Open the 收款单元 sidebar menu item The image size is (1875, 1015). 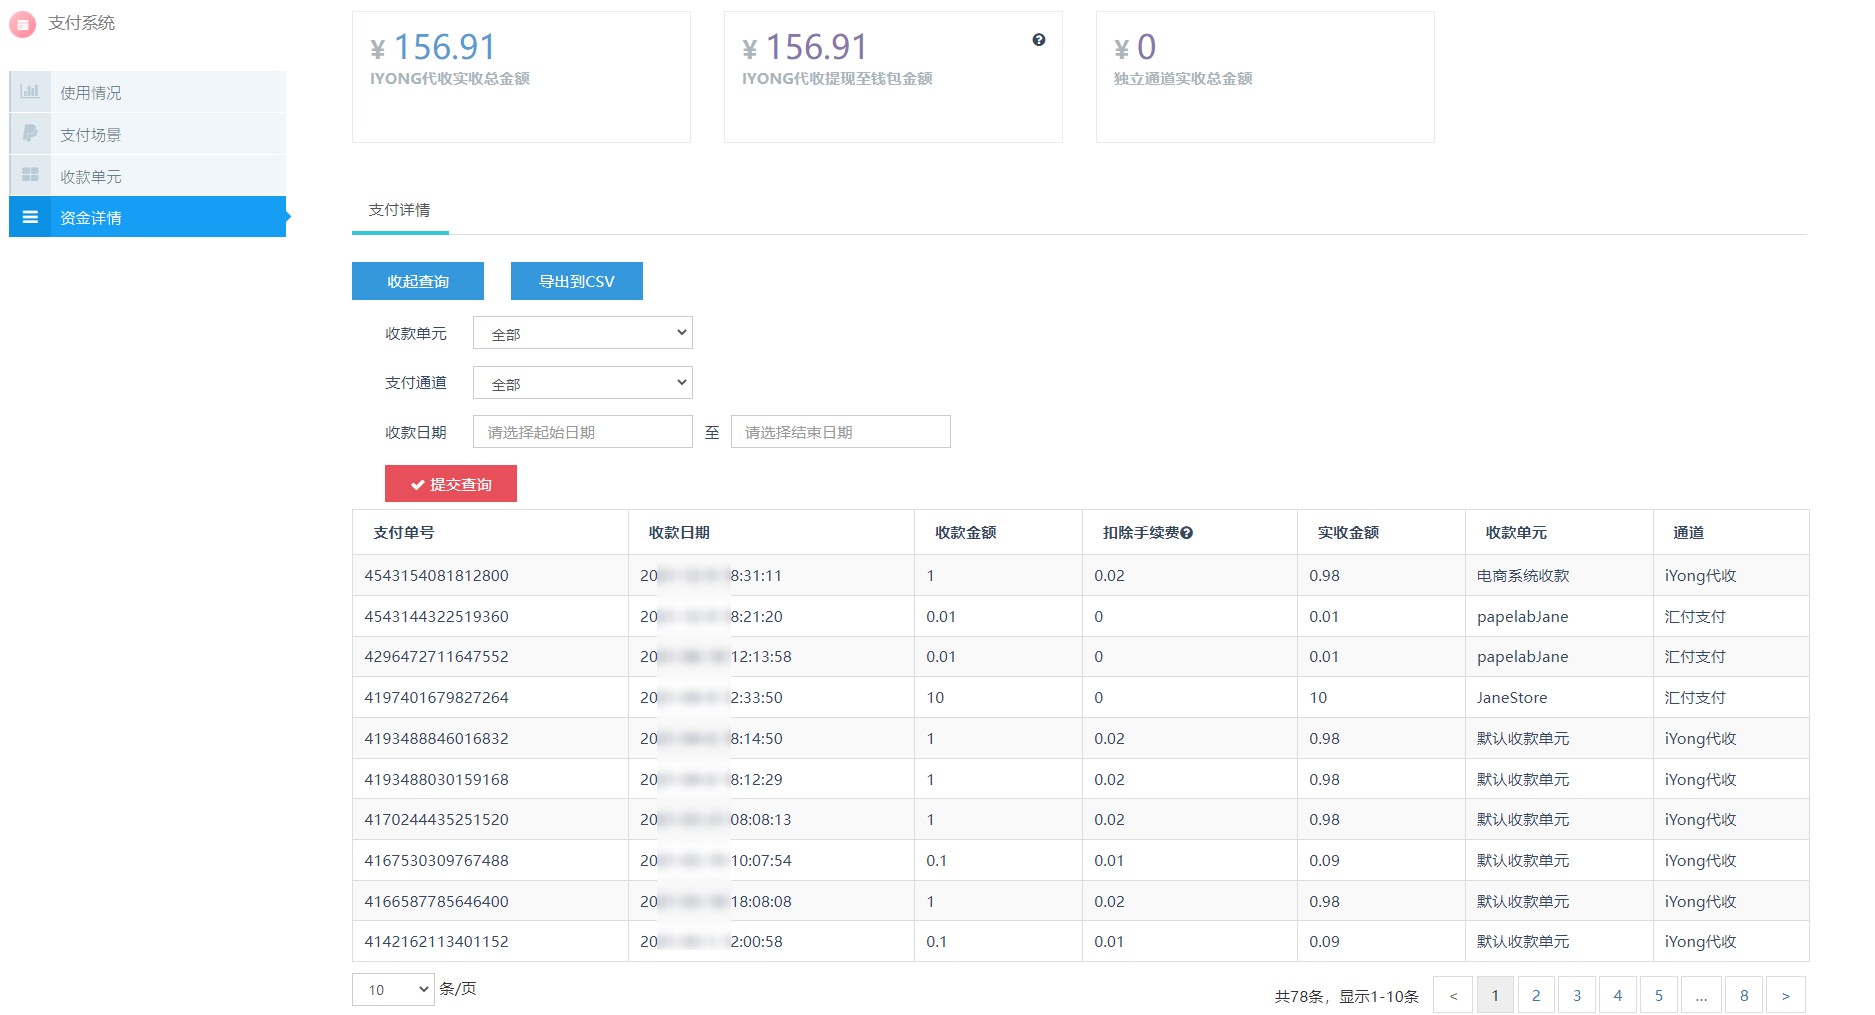pos(148,176)
